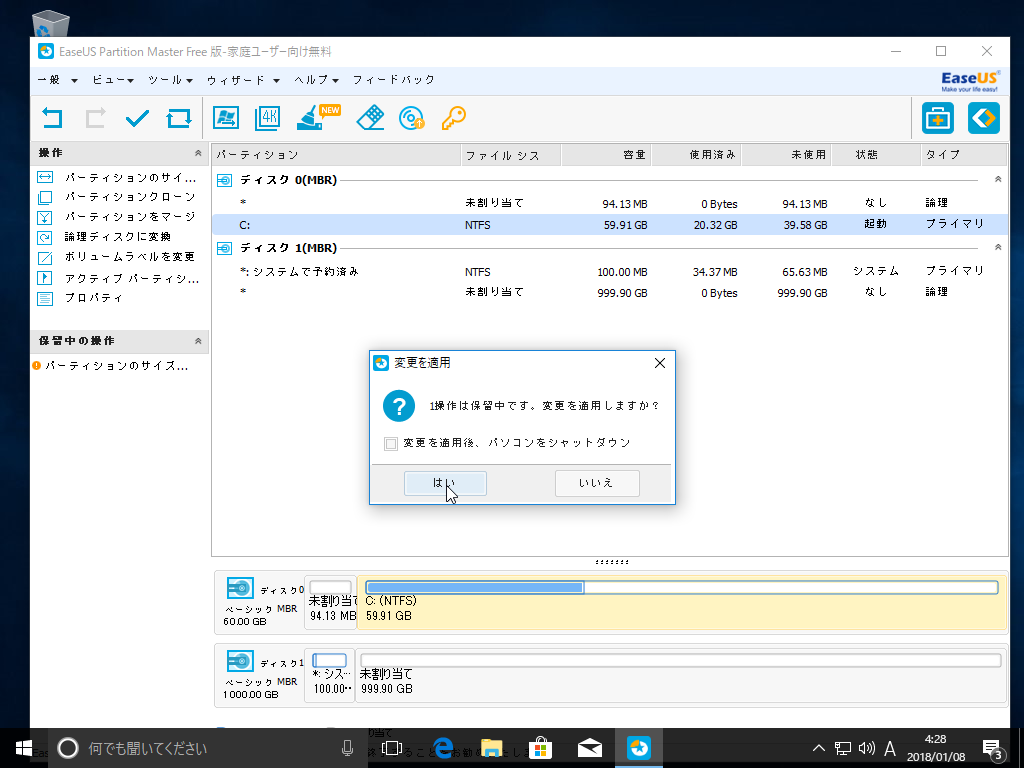Select パーティションクローン in sidebar
1024x768 pixels.
[x=130, y=197]
